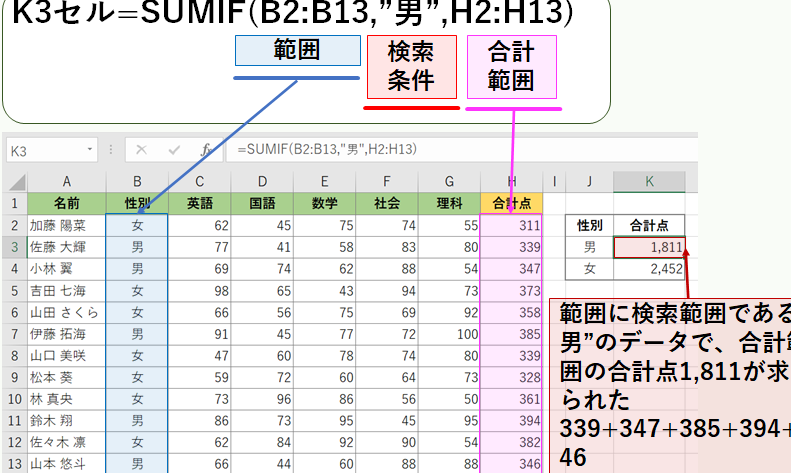
Task: Select cell K3 containing 1,811
Action: click(649, 247)
